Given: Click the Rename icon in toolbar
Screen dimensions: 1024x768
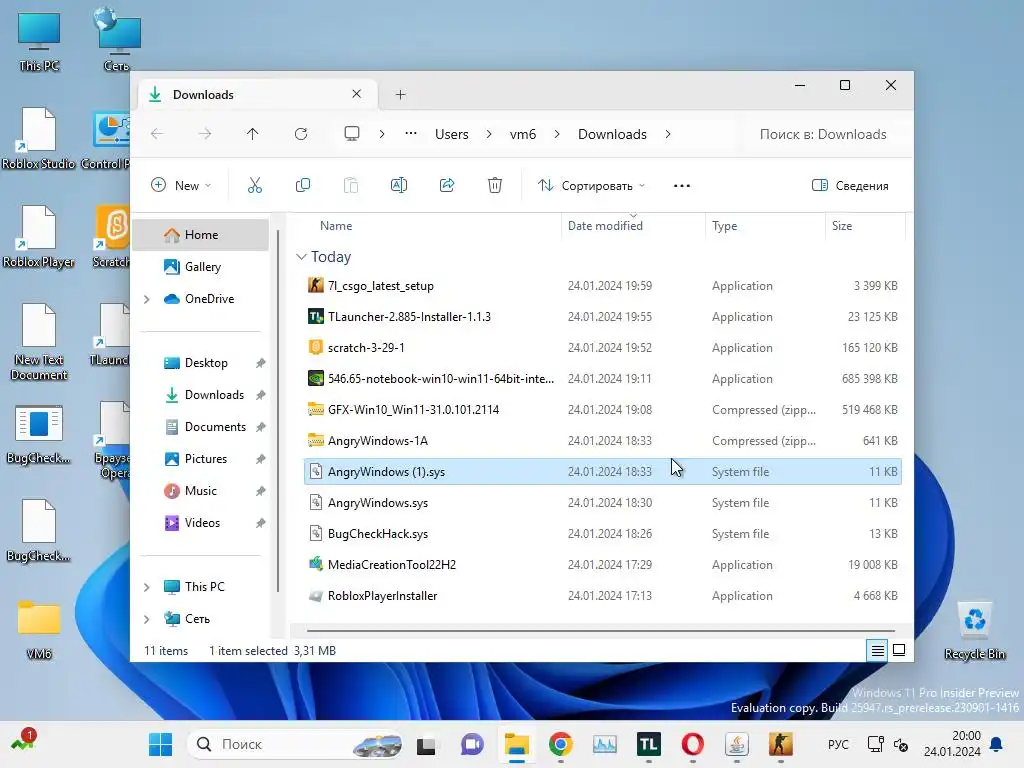Looking at the screenshot, I should coord(398,185).
